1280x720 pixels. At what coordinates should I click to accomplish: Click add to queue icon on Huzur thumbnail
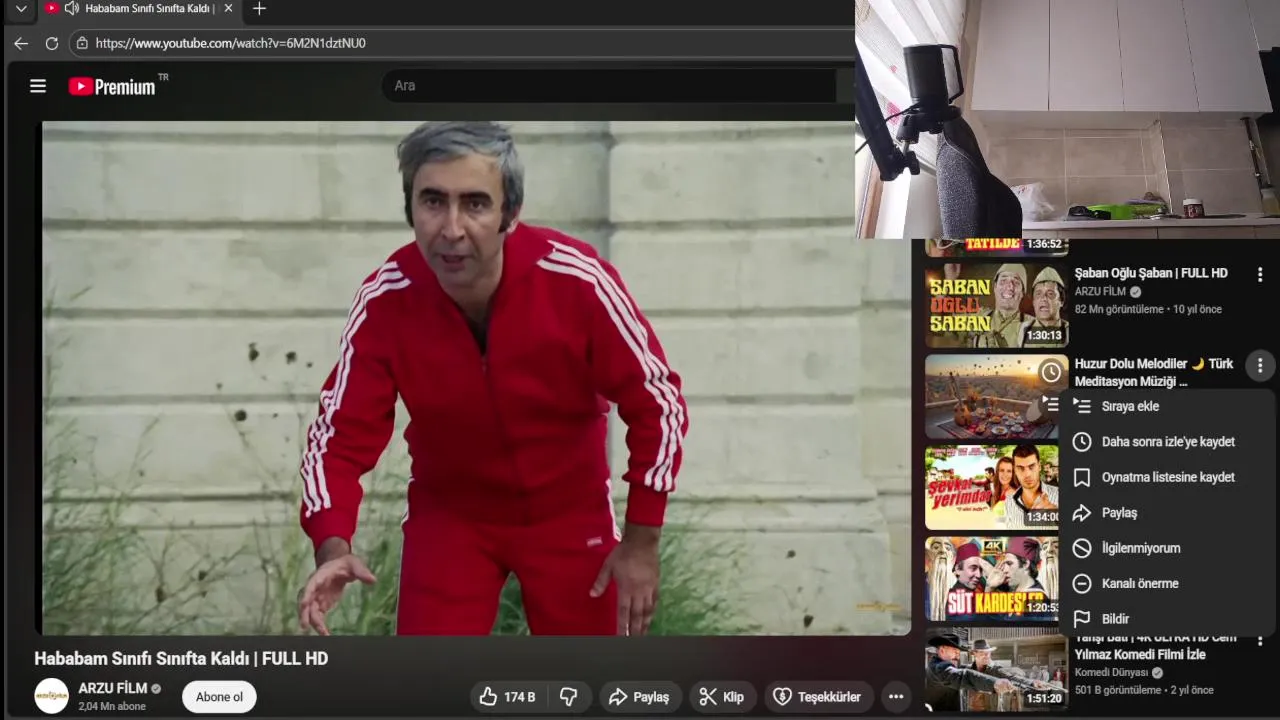point(1051,404)
